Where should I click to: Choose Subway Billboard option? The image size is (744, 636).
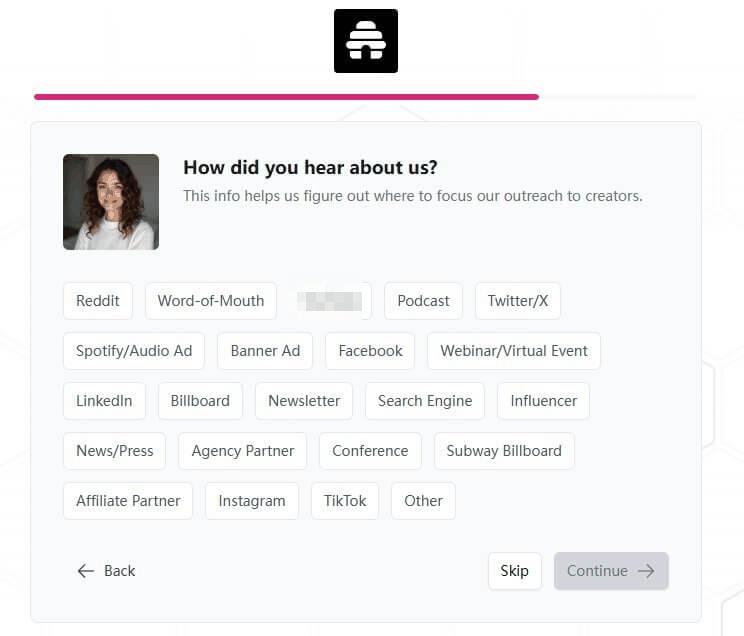point(504,451)
